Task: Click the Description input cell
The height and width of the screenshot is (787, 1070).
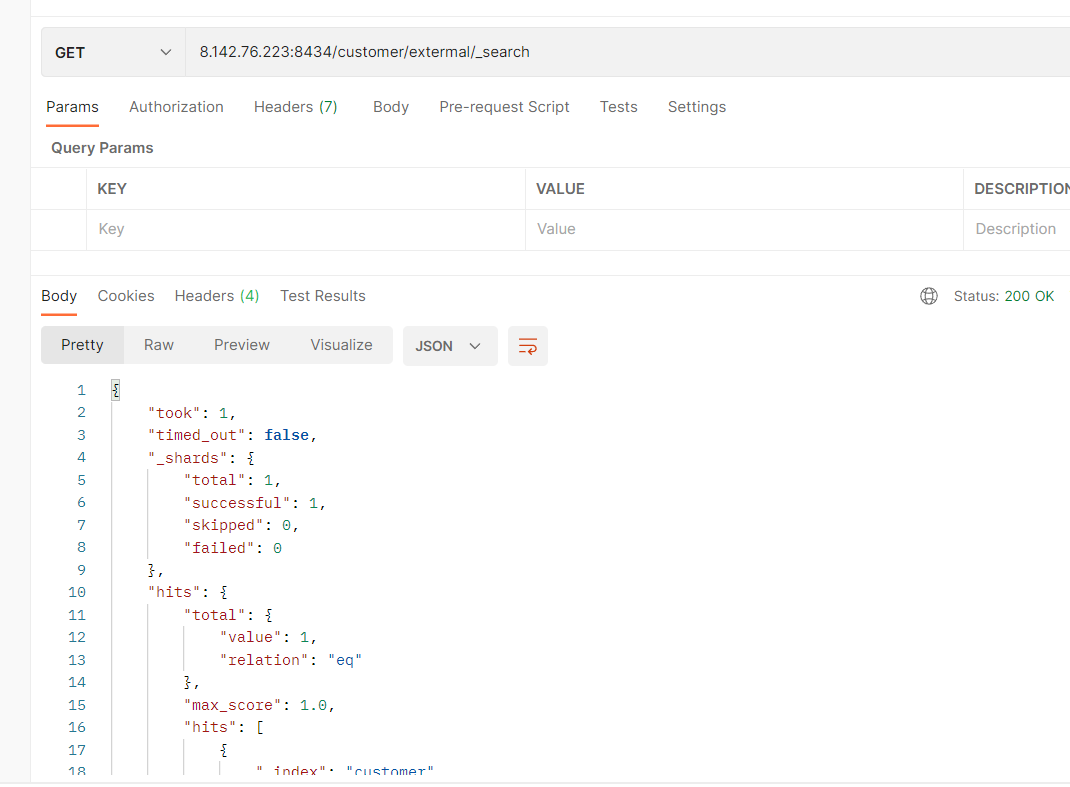Action: [x=1017, y=229]
